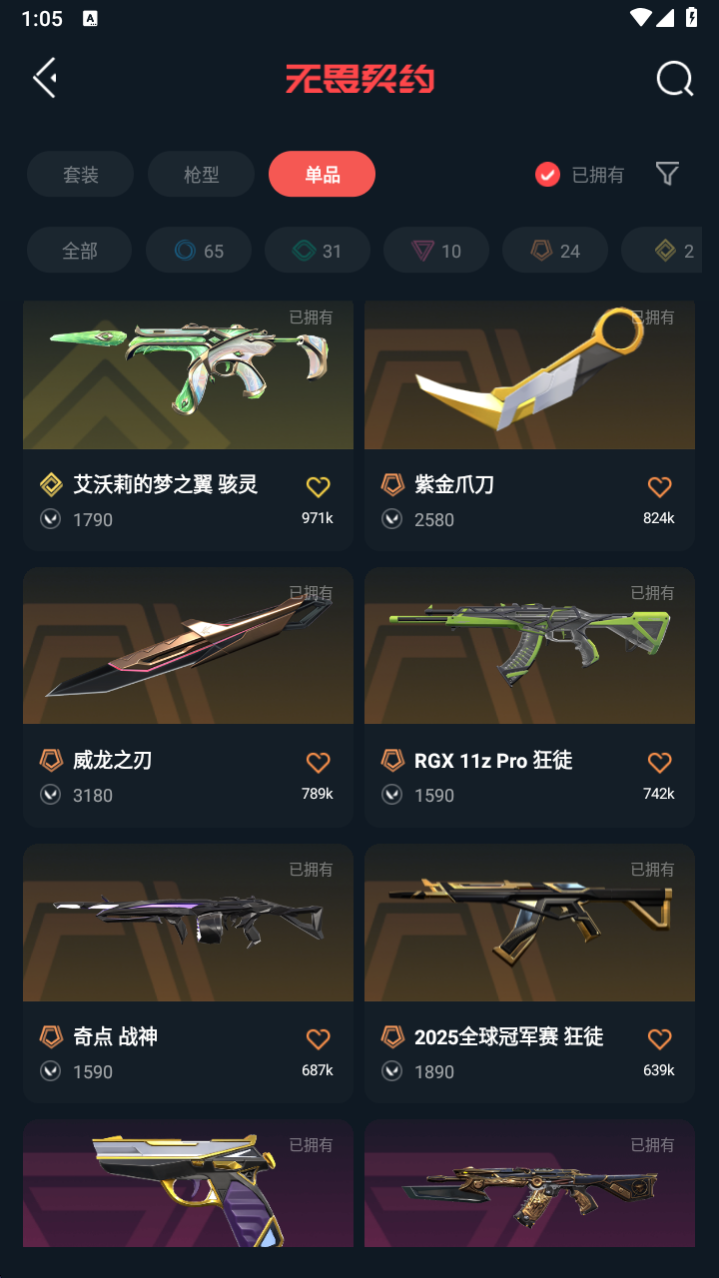
Task: Favorite 威龙之刃 with its heart icon
Action: (318, 763)
